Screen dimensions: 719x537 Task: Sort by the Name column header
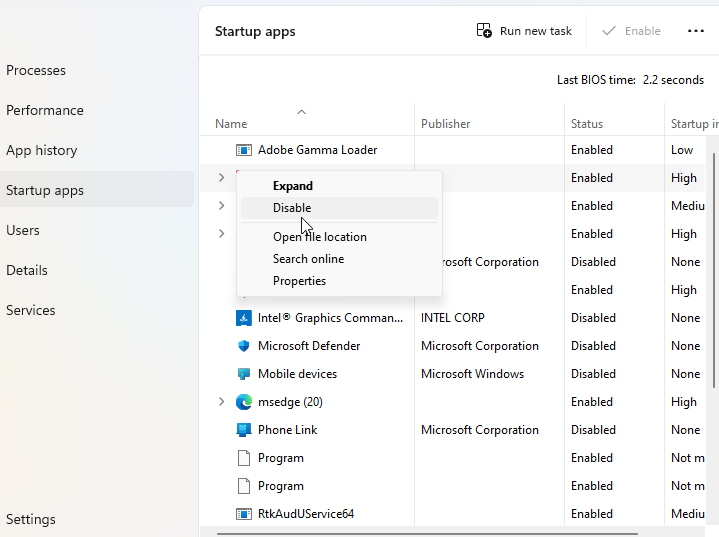[x=231, y=124]
